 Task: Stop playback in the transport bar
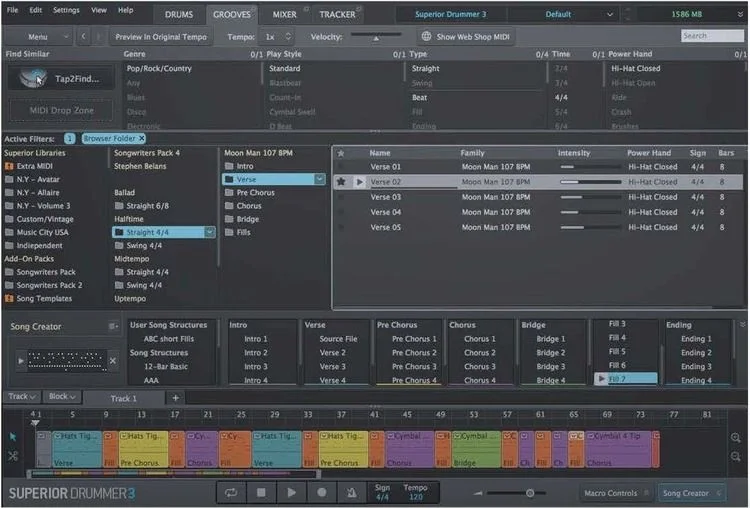[x=261, y=492]
